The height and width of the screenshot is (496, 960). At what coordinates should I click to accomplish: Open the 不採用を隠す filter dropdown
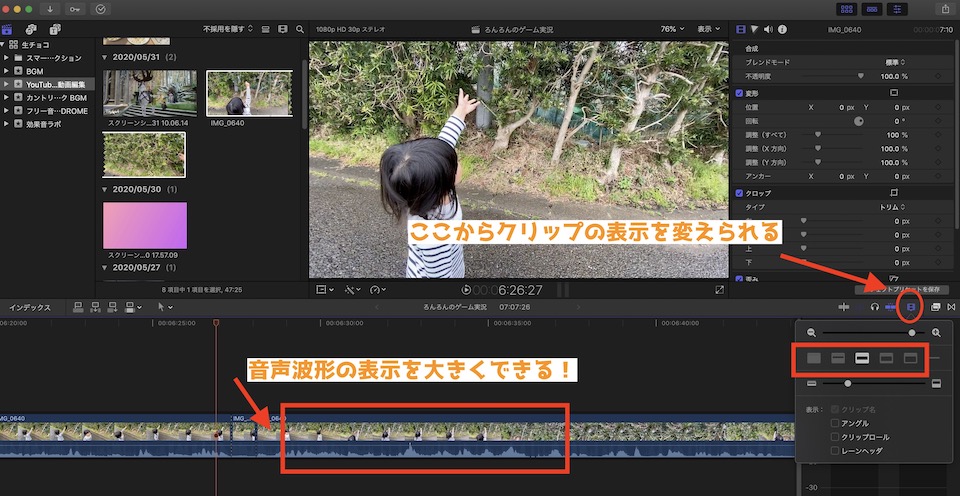click(228, 29)
